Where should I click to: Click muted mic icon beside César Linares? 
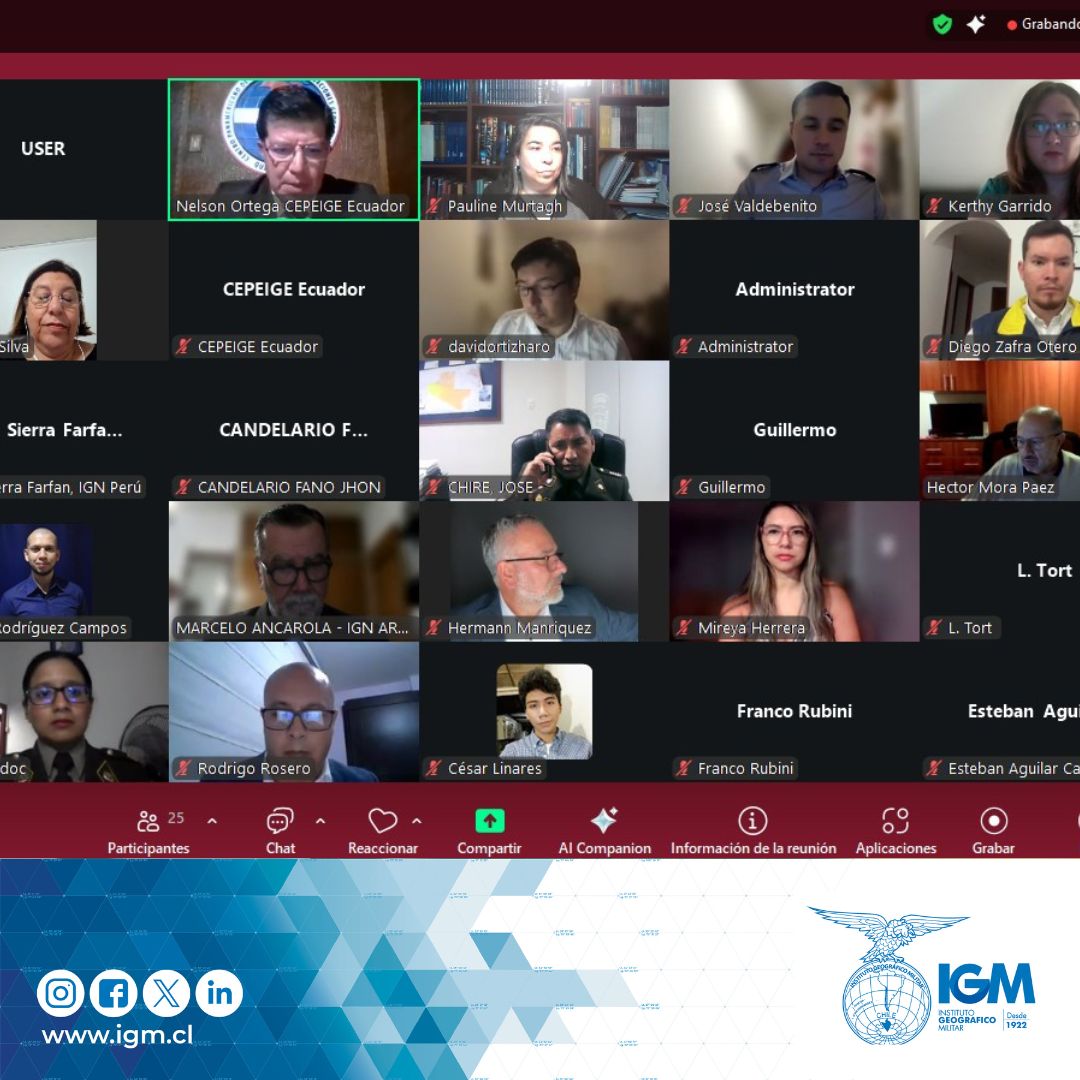point(433,768)
